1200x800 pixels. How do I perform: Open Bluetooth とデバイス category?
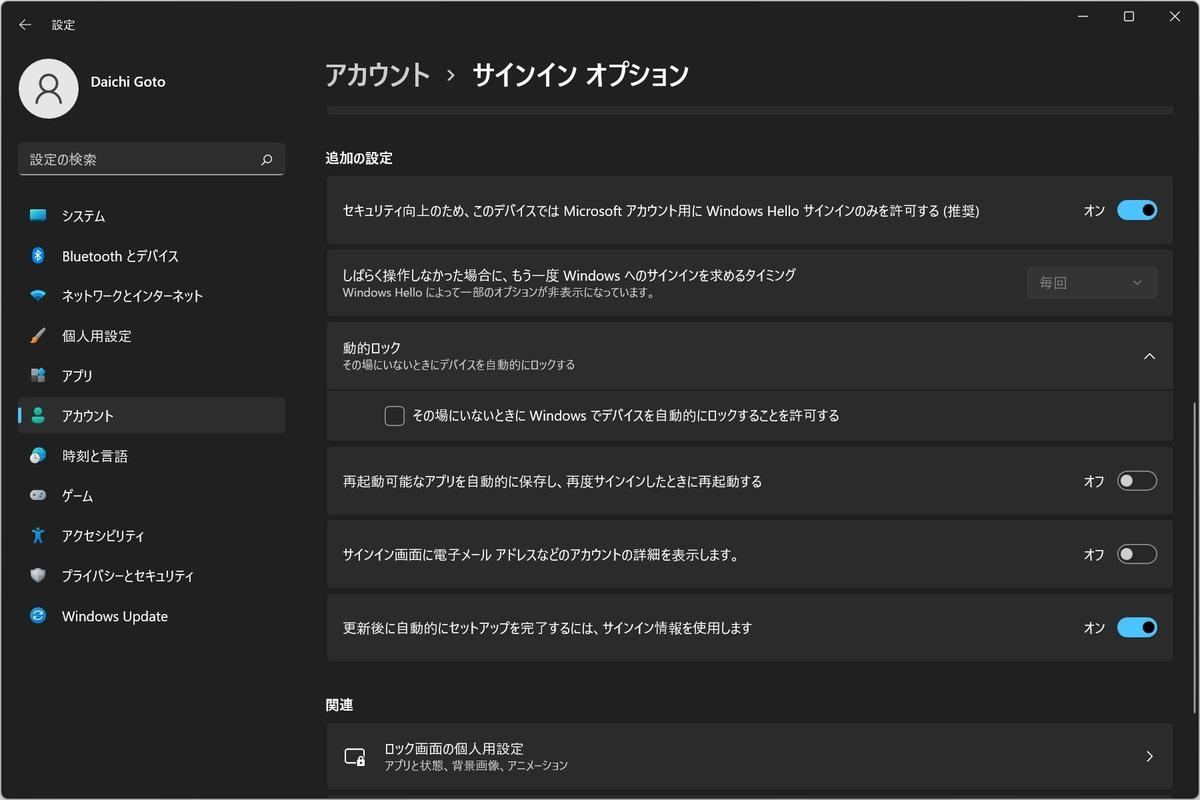point(152,256)
